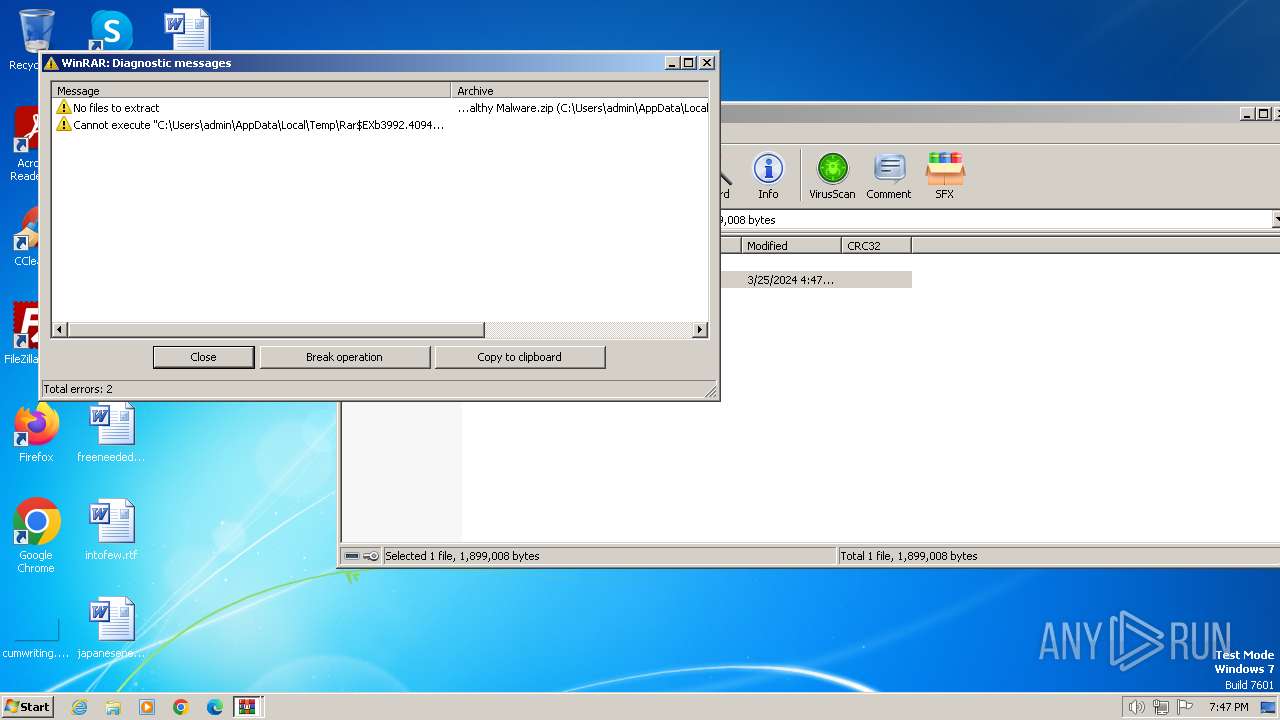
Task: Switch to WinRAR taskbar button
Action: (247, 707)
